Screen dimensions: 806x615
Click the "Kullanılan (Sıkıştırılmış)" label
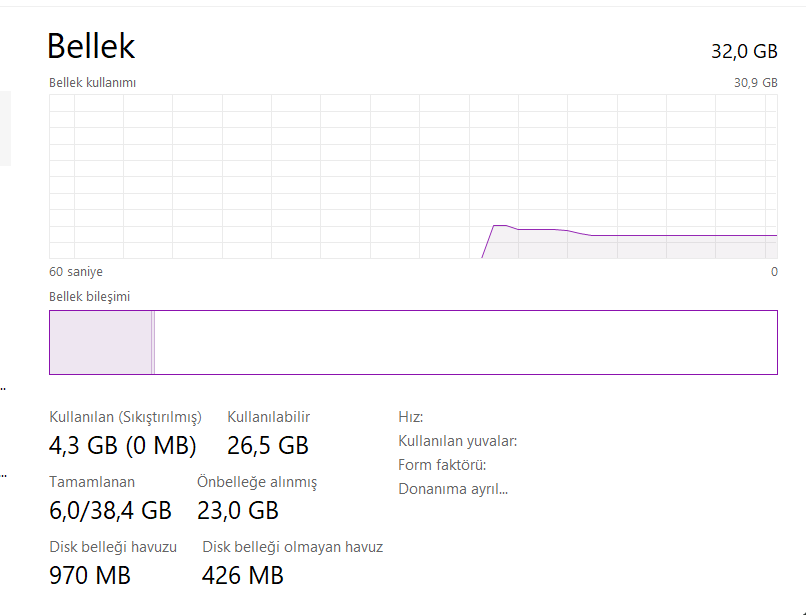(125, 417)
